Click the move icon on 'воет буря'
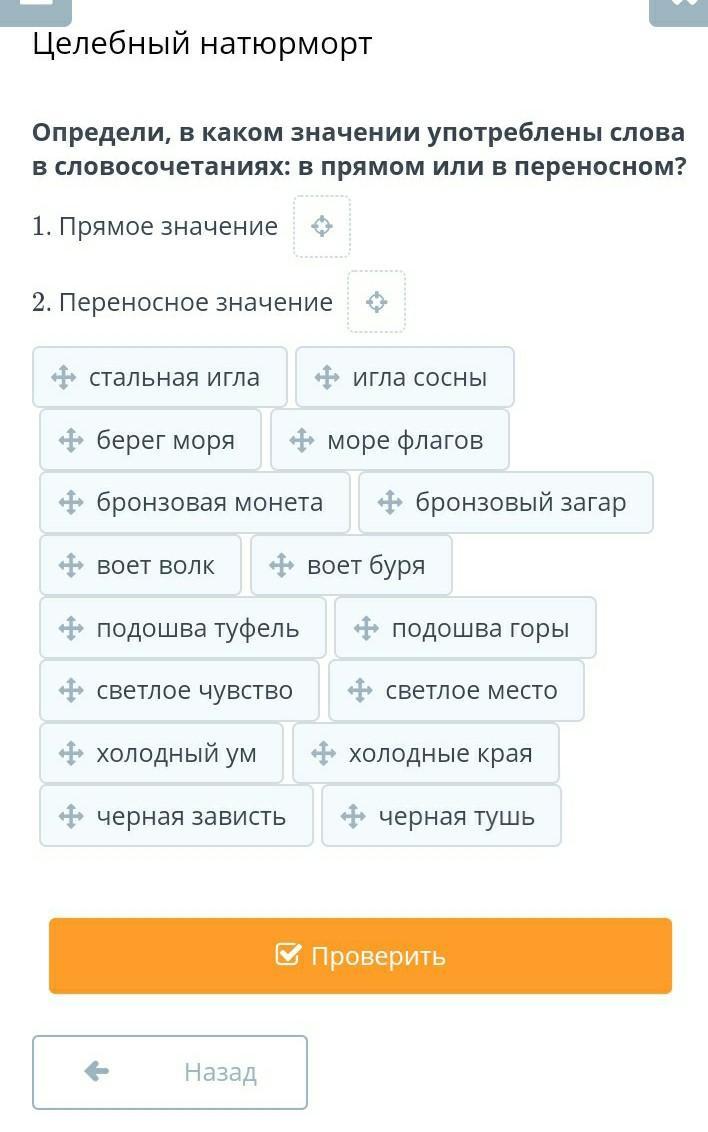Image resolution: width=708 pixels, height=1132 pixels. [281, 565]
